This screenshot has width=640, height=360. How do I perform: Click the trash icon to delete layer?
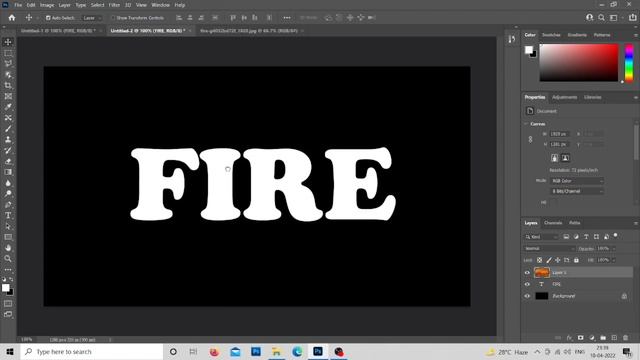coord(625,338)
